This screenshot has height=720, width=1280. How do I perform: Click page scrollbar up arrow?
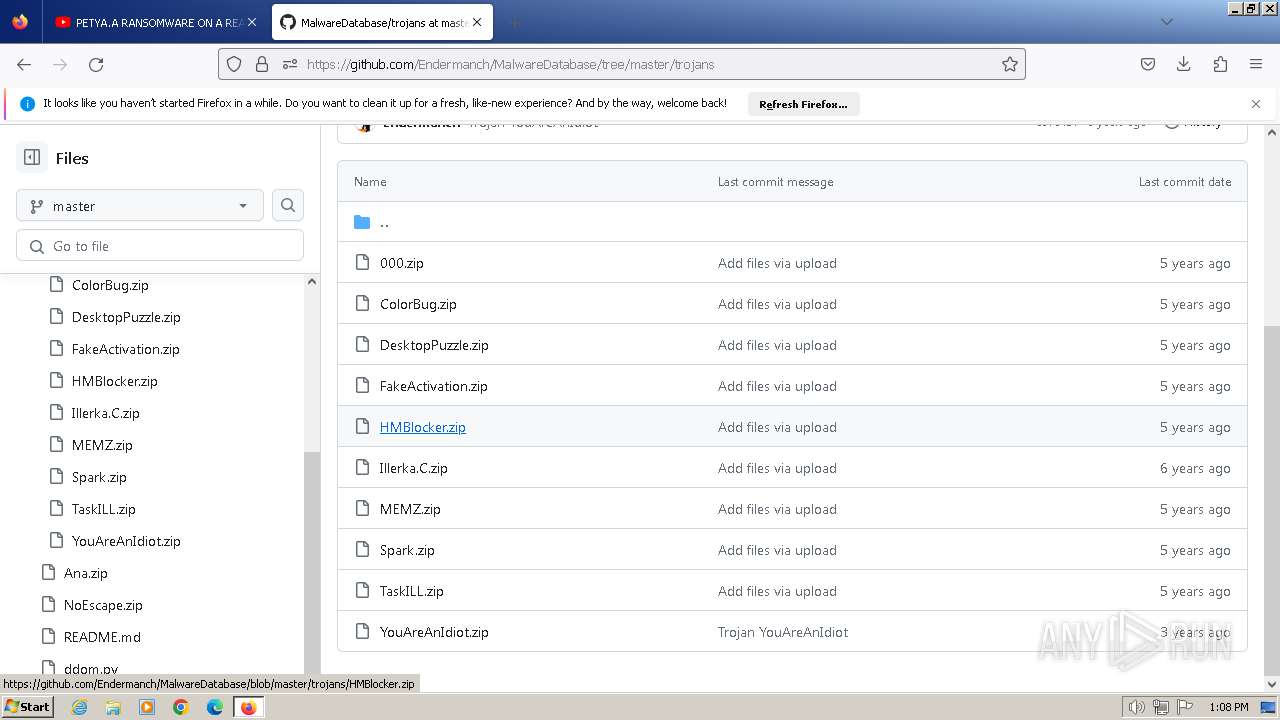[1272, 132]
